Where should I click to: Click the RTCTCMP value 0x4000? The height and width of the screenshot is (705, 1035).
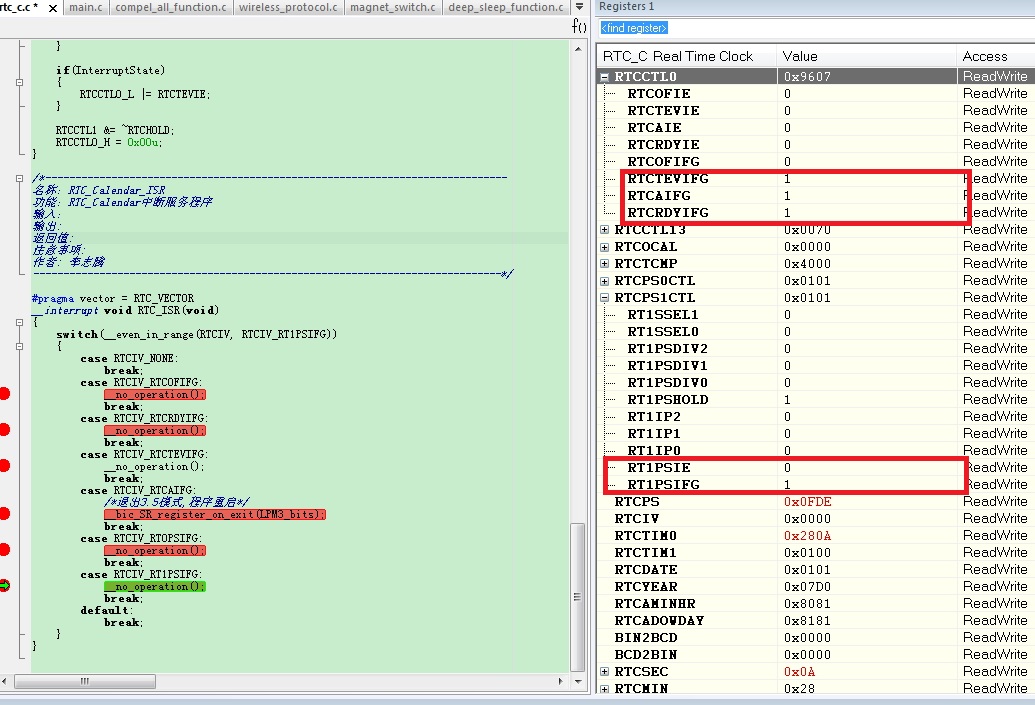(807, 264)
